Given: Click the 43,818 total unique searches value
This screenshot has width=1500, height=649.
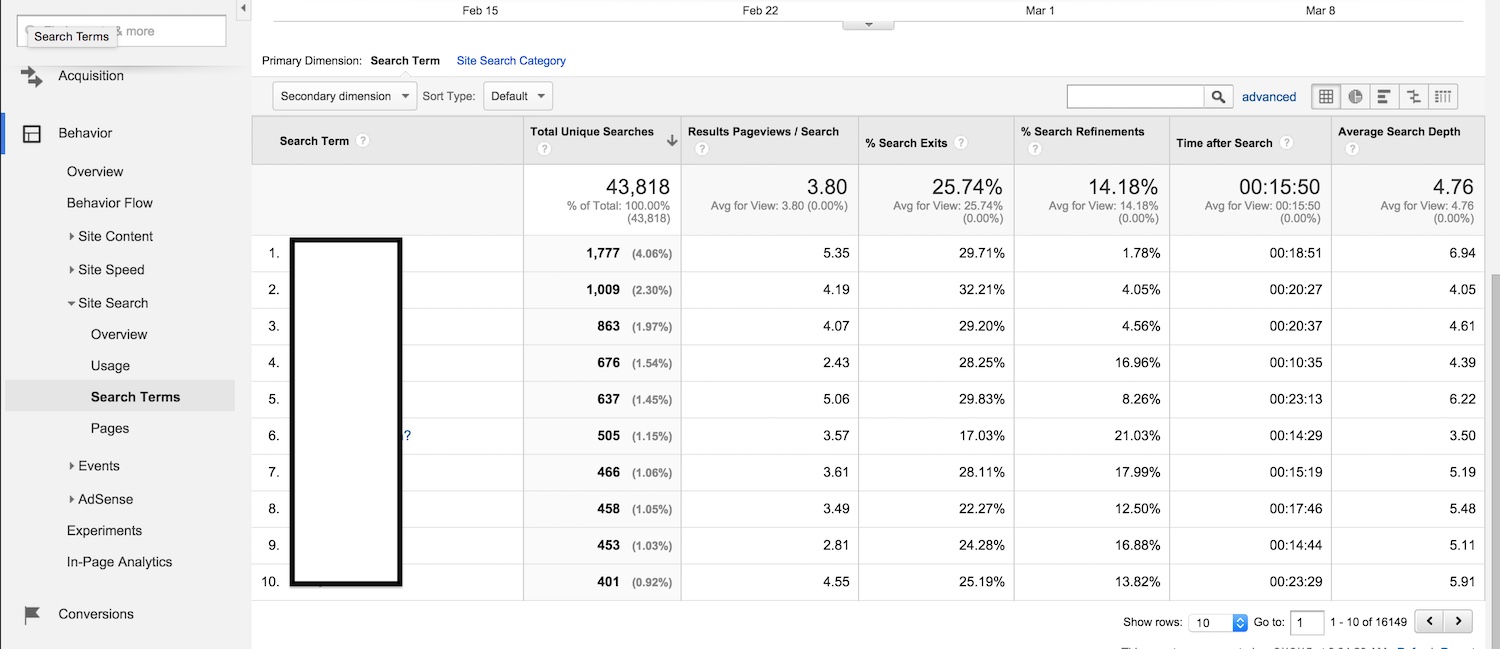Looking at the screenshot, I should click(638, 187).
